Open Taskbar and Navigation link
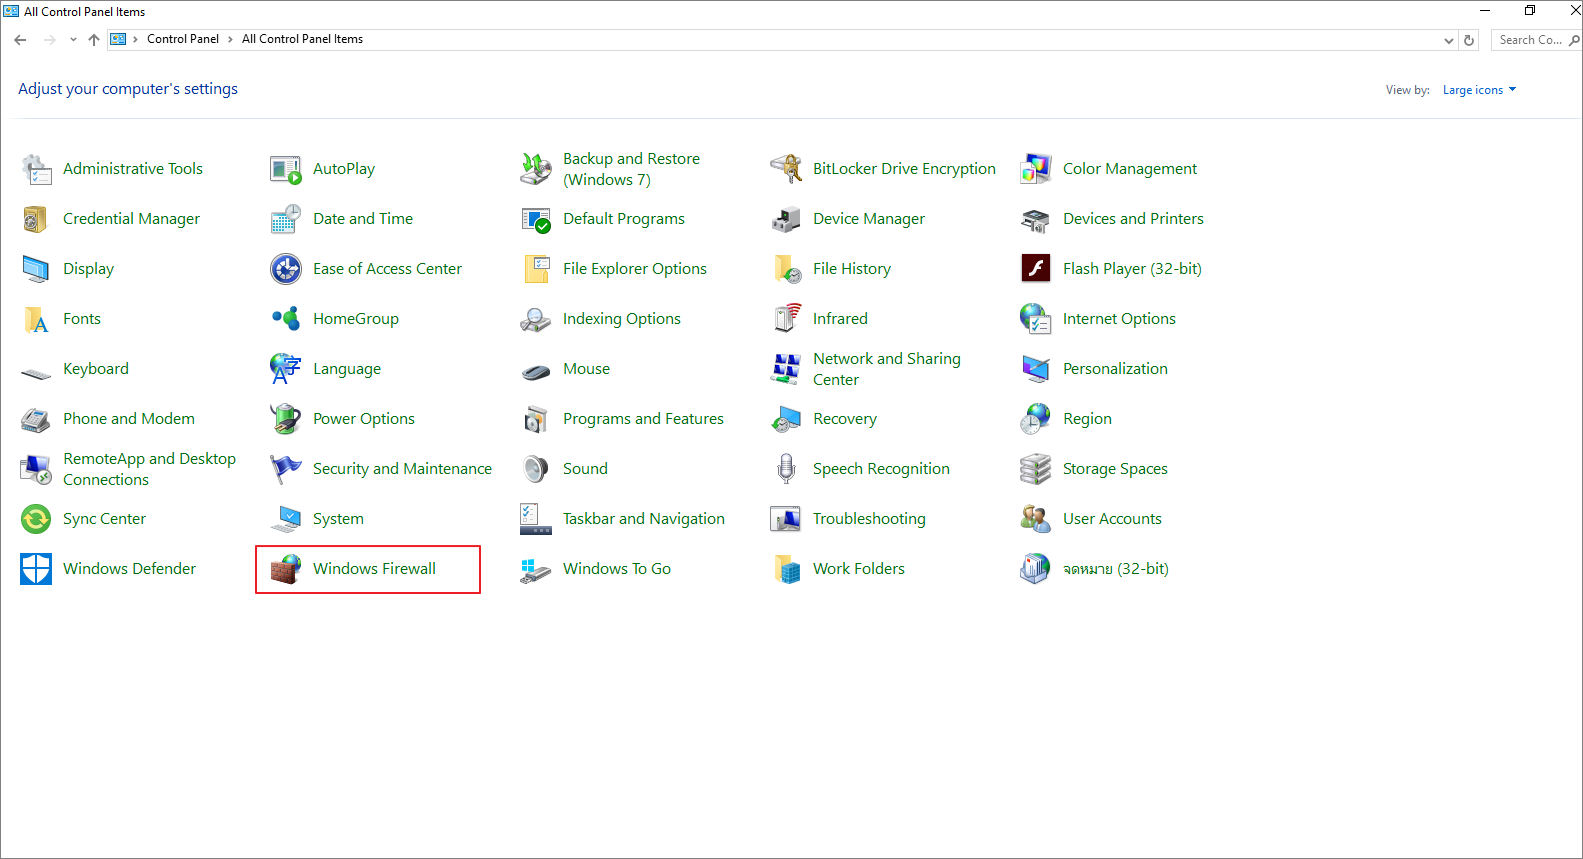The width and height of the screenshot is (1583, 859). click(644, 519)
